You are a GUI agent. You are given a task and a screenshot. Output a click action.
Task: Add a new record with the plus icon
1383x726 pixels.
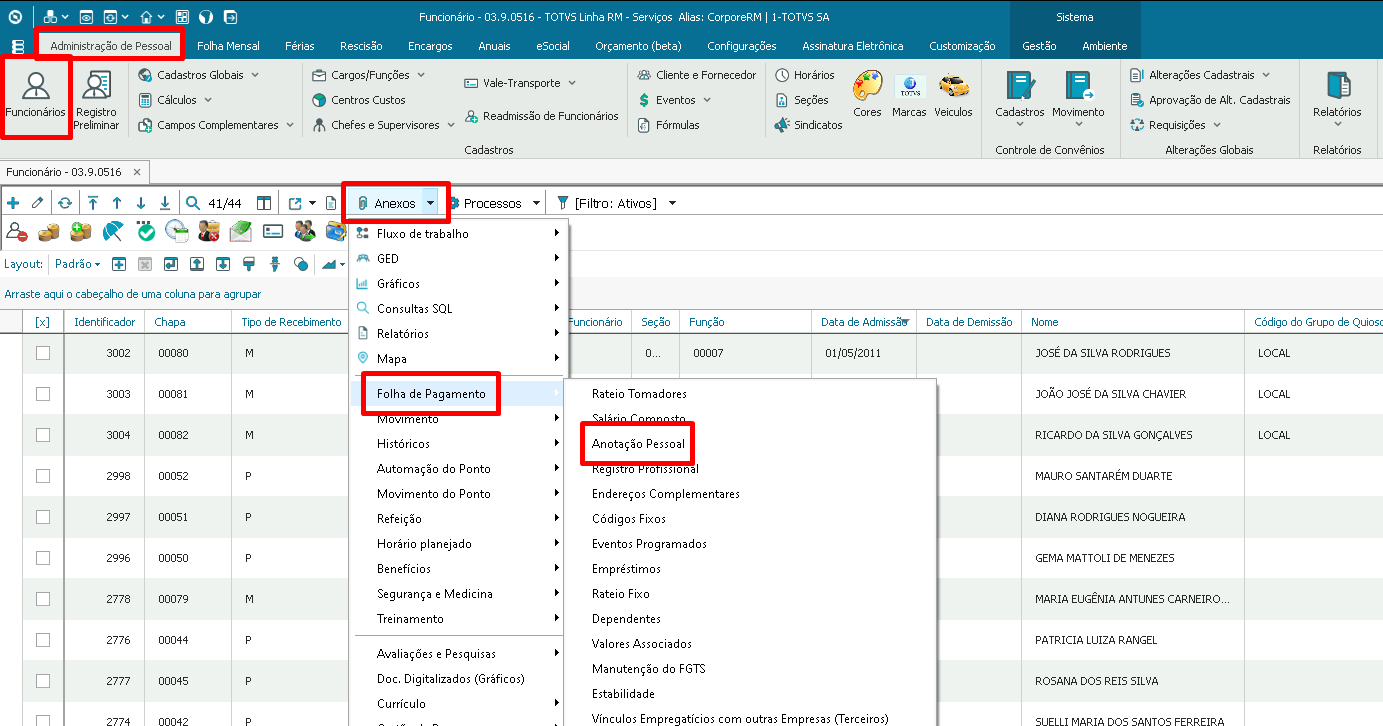13,203
